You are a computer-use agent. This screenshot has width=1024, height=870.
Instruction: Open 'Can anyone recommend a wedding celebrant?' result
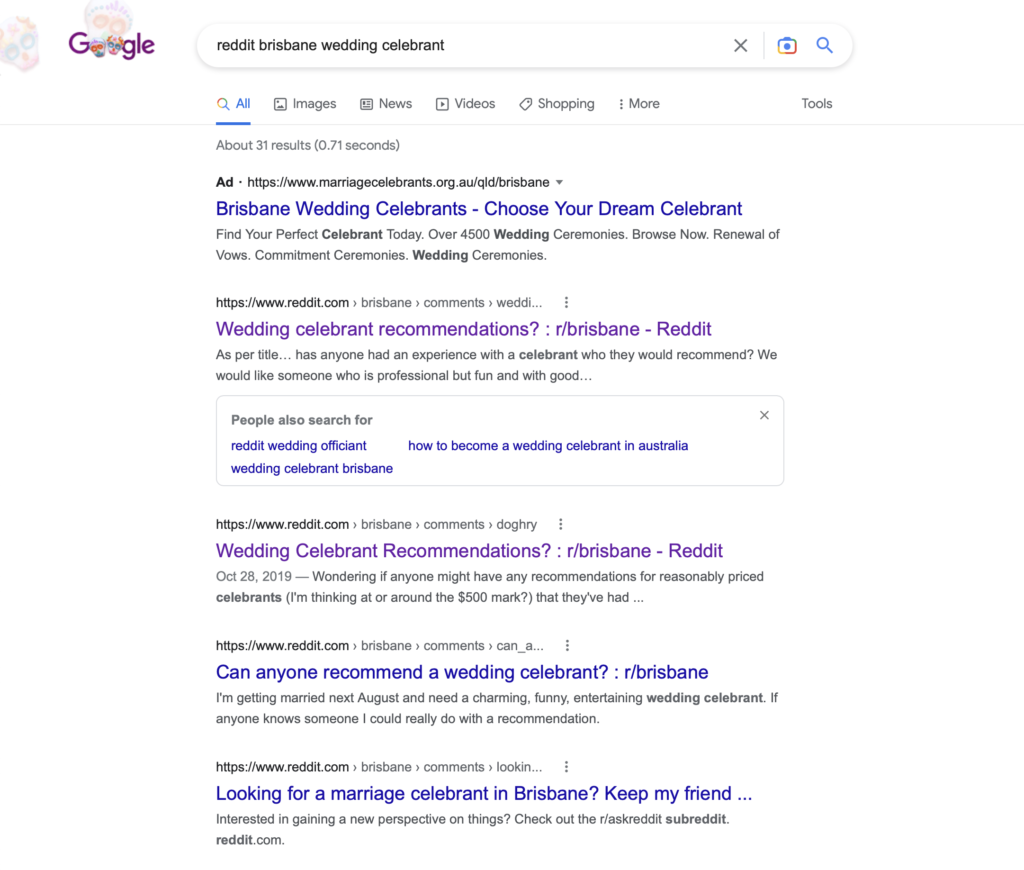point(462,672)
